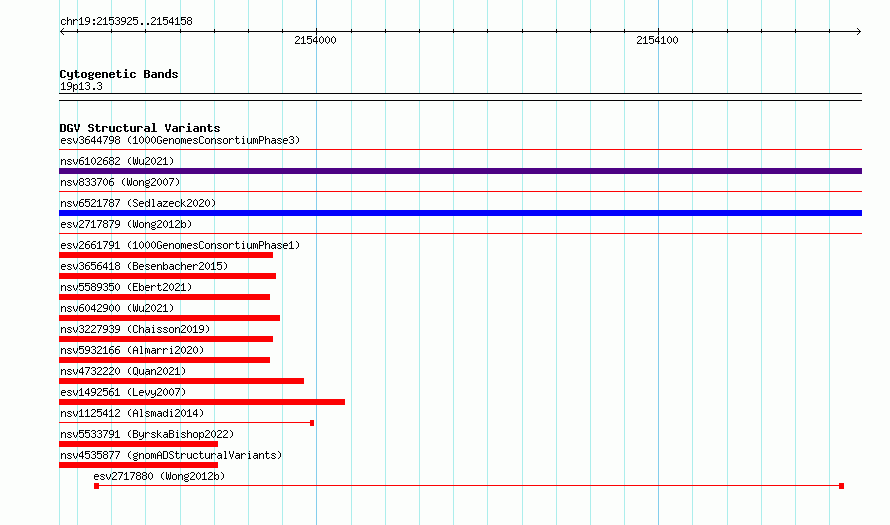The image size is (890, 525).
Task: Open the nsv6521787 (Sedlazeck2020) label
Action: pyautogui.click(x=138, y=203)
